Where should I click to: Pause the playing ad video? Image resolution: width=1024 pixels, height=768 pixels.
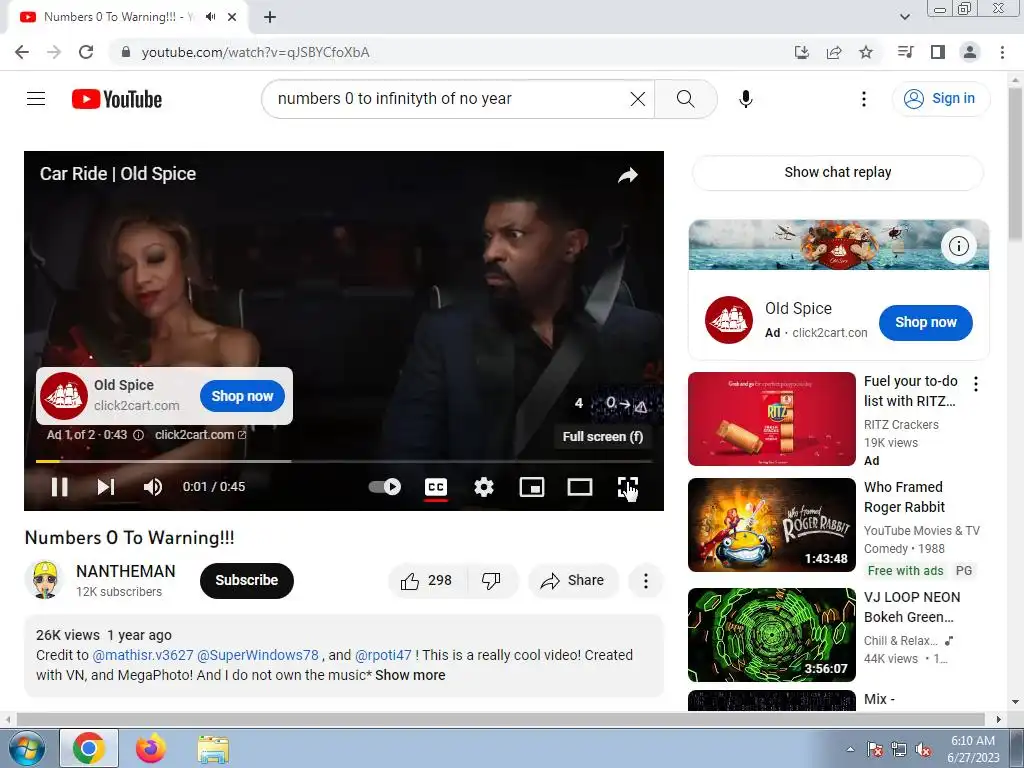point(59,487)
